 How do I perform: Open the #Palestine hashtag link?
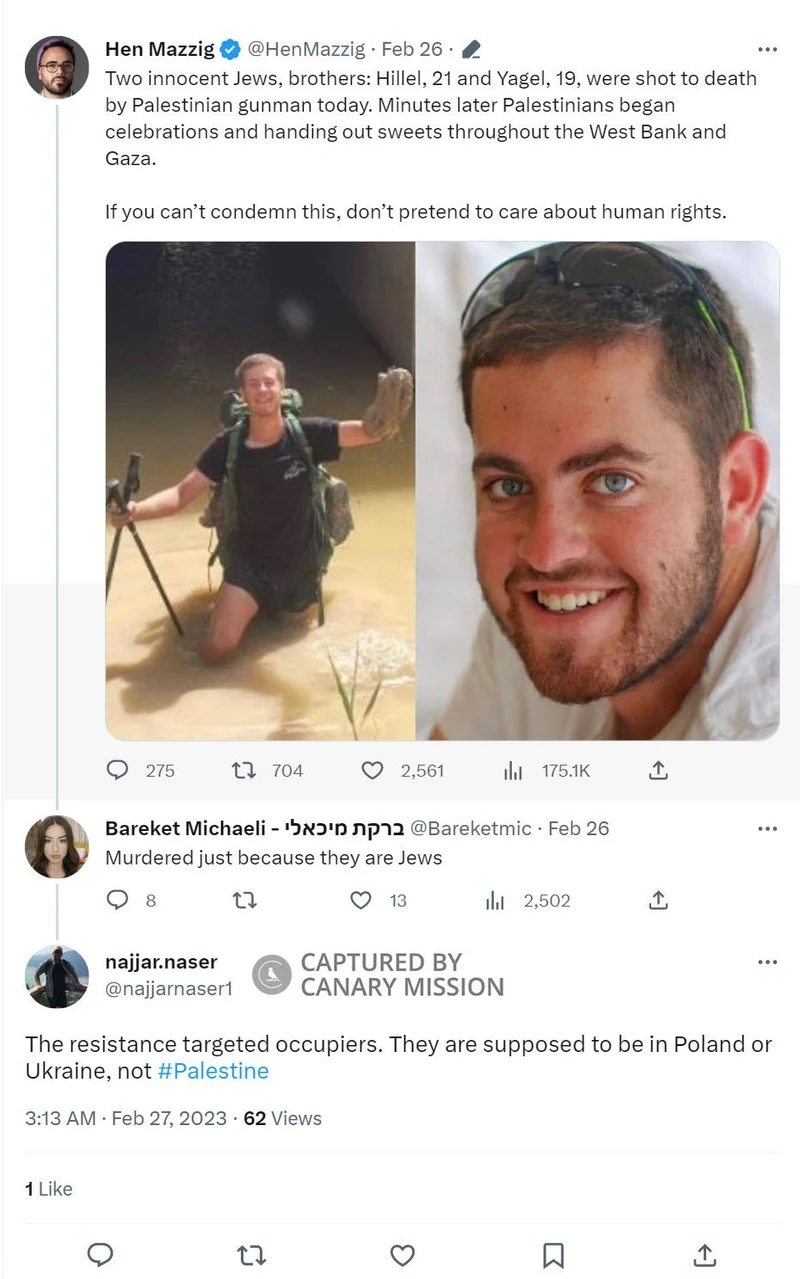pyautogui.click(x=213, y=1071)
